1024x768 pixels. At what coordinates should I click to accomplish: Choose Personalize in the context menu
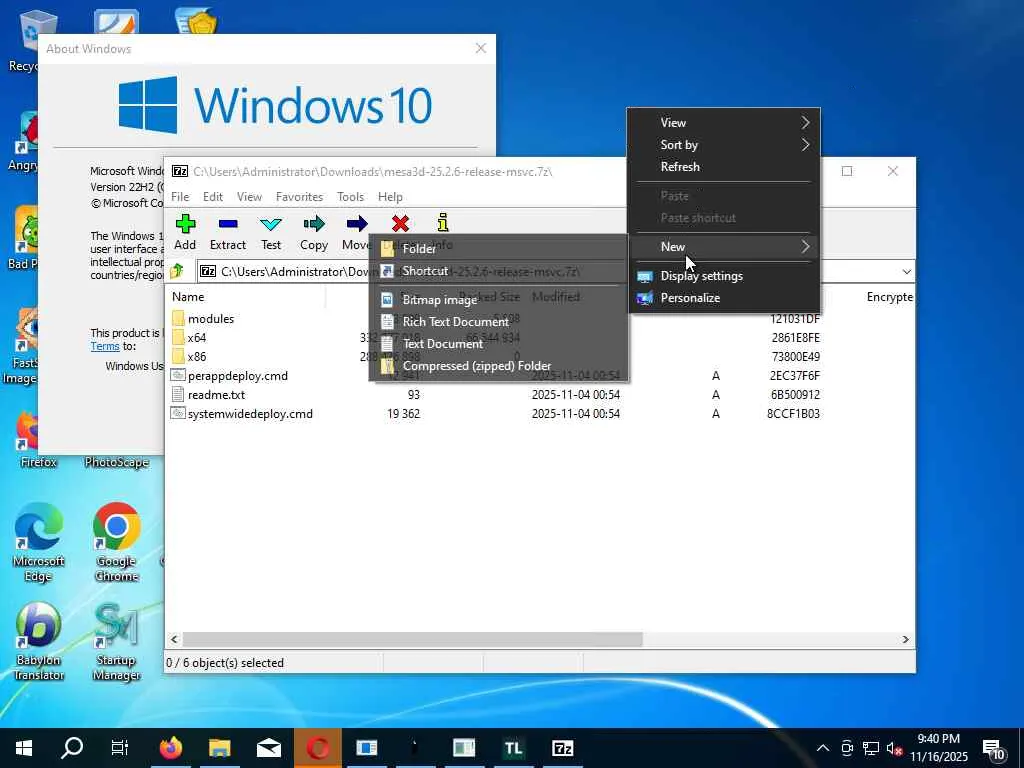coord(724,298)
